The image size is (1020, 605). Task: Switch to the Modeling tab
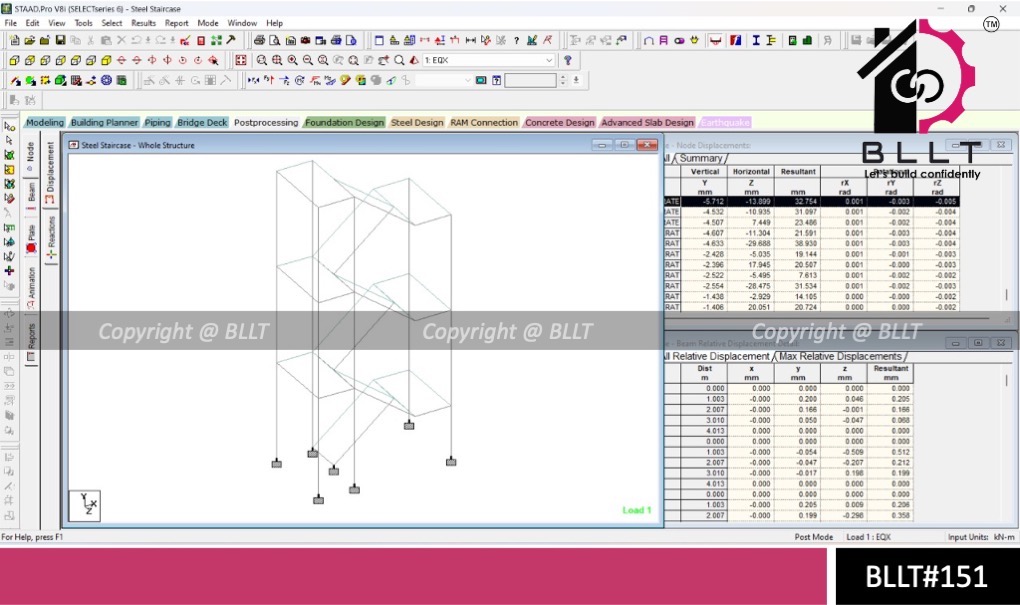[x=45, y=122]
